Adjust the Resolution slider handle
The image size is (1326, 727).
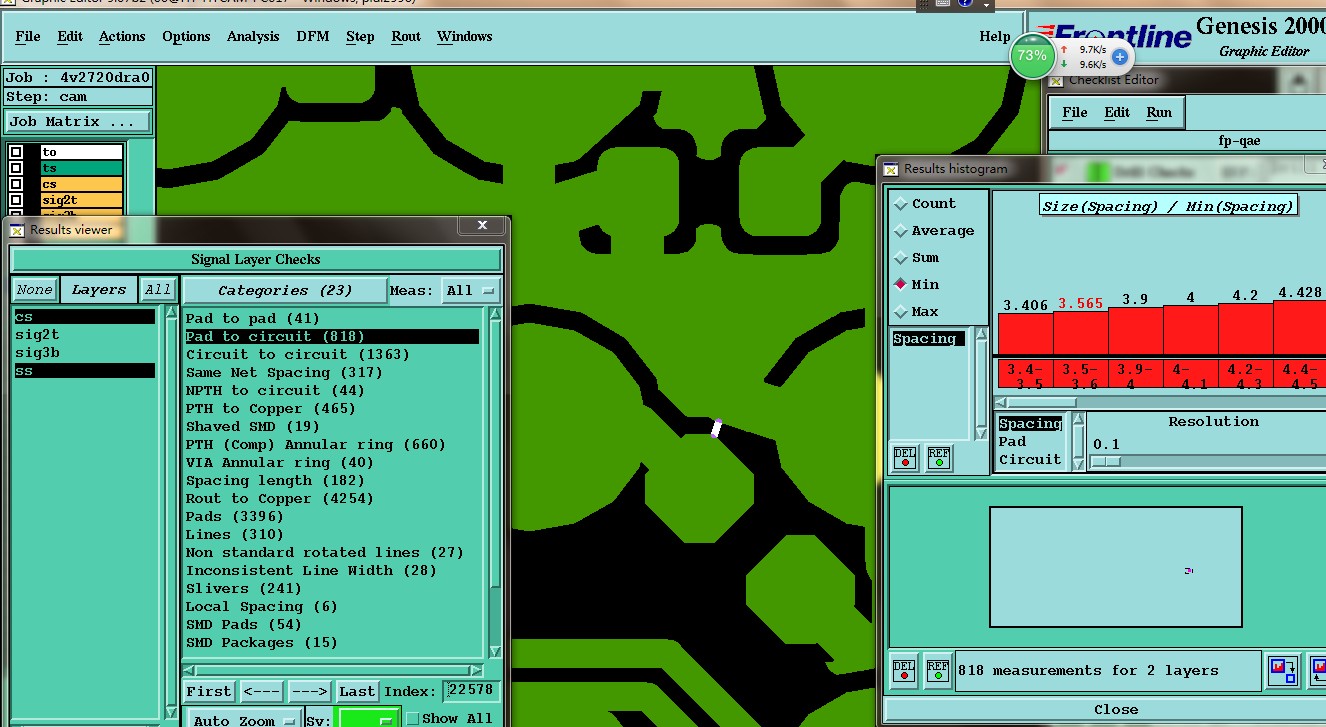[1106, 462]
